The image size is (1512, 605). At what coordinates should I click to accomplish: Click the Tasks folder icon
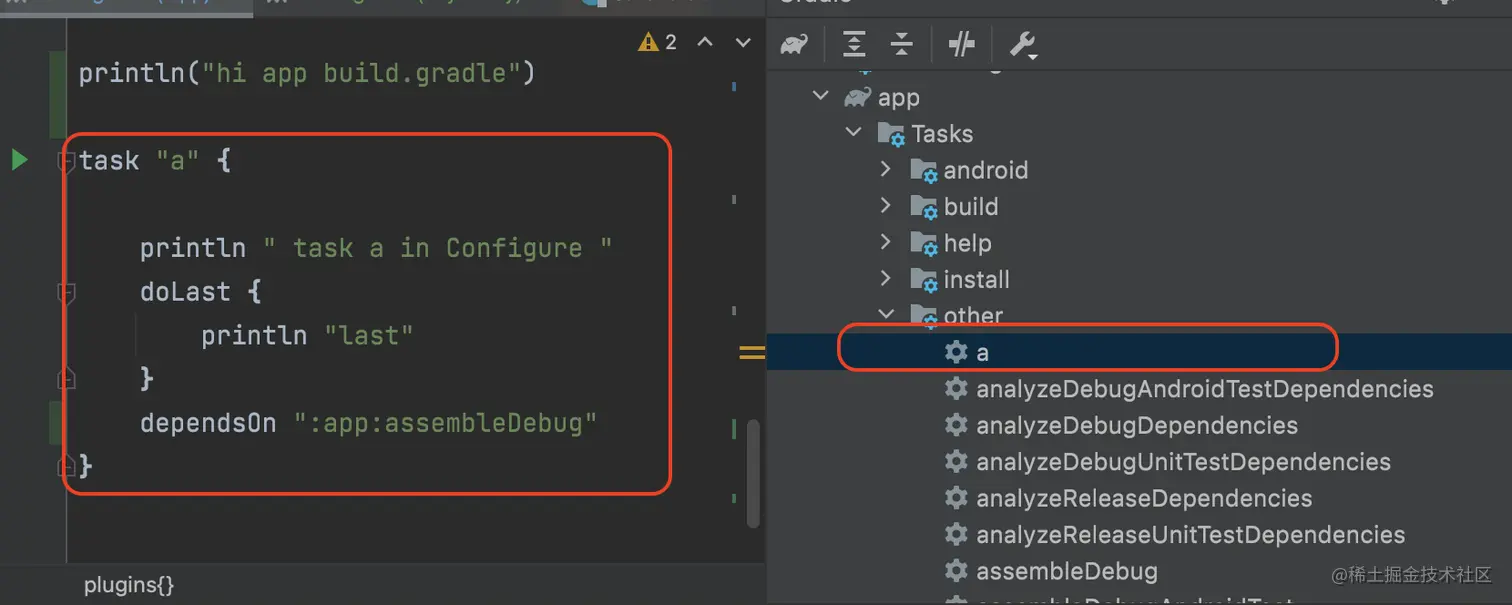pos(891,134)
